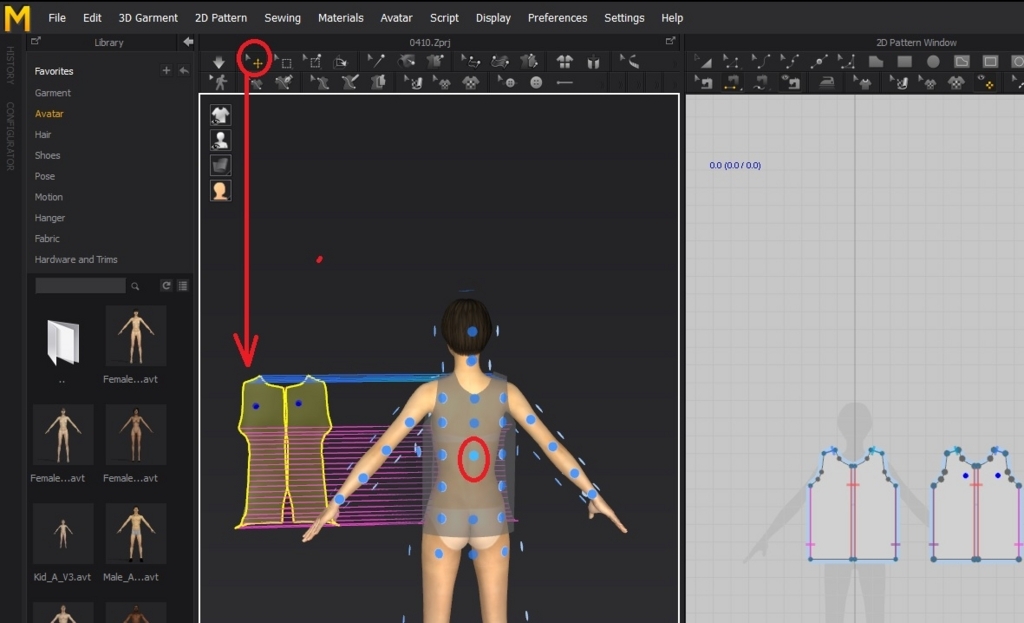Toggle 3D environment display icon

tap(220, 165)
